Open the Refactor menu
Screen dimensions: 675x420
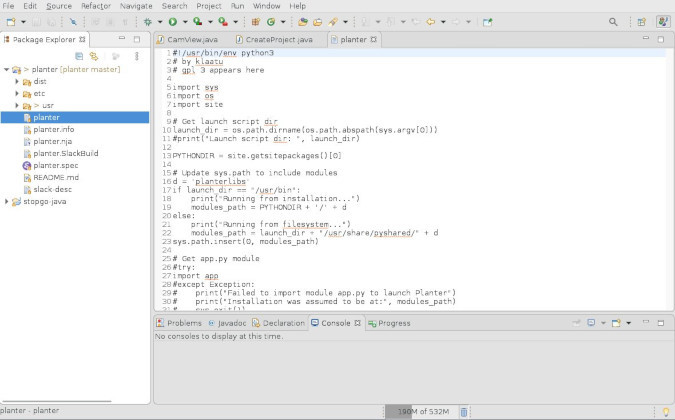click(x=96, y=6)
